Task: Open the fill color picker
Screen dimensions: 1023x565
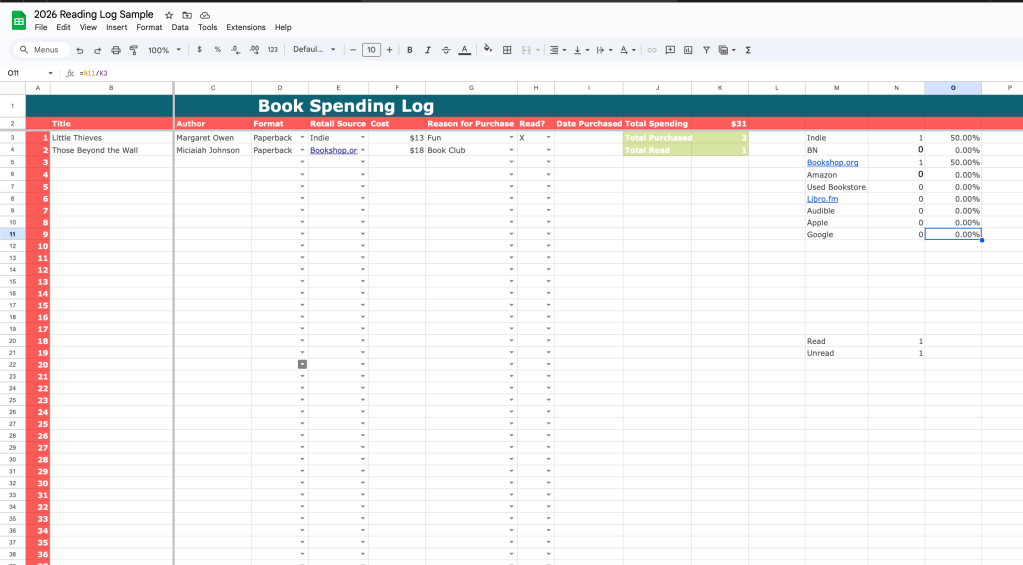Action: tap(487, 50)
